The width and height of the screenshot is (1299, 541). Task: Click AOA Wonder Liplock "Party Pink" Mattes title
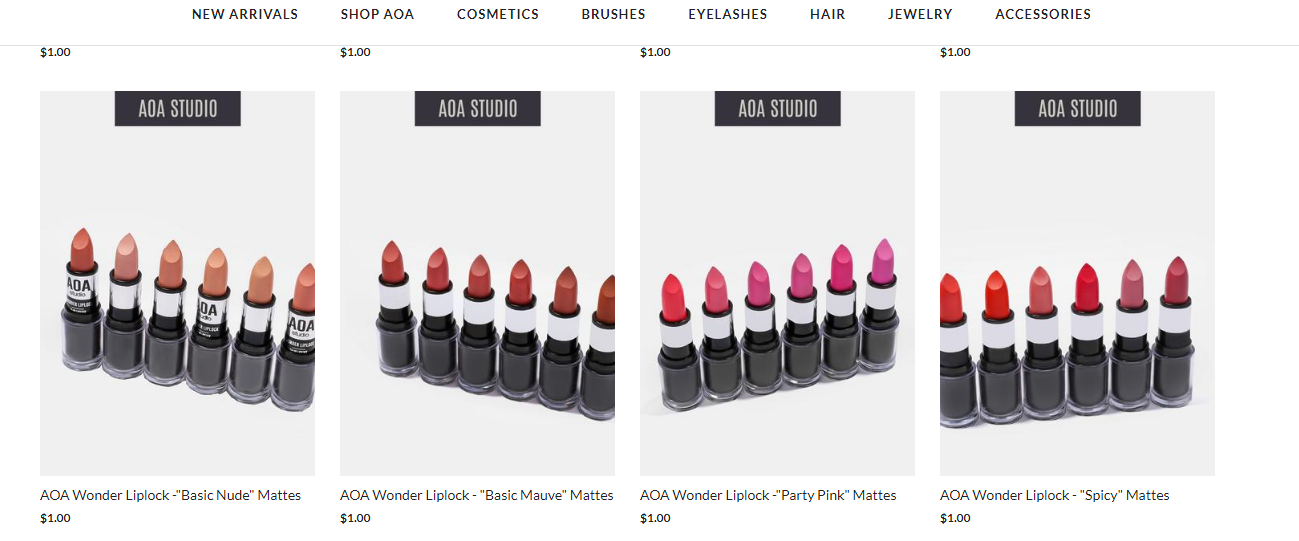[768, 495]
